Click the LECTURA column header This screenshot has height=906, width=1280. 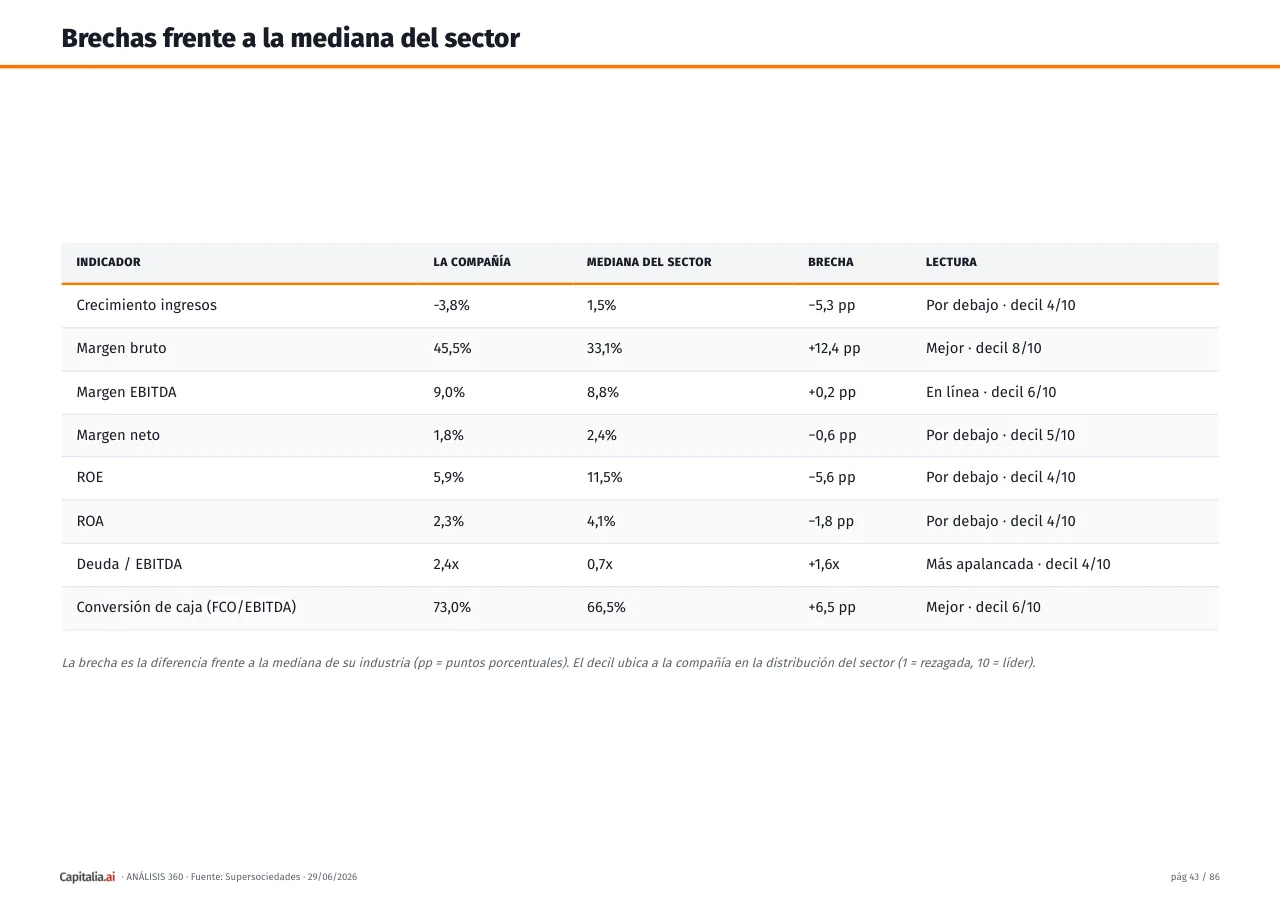pyautogui.click(x=951, y=262)
